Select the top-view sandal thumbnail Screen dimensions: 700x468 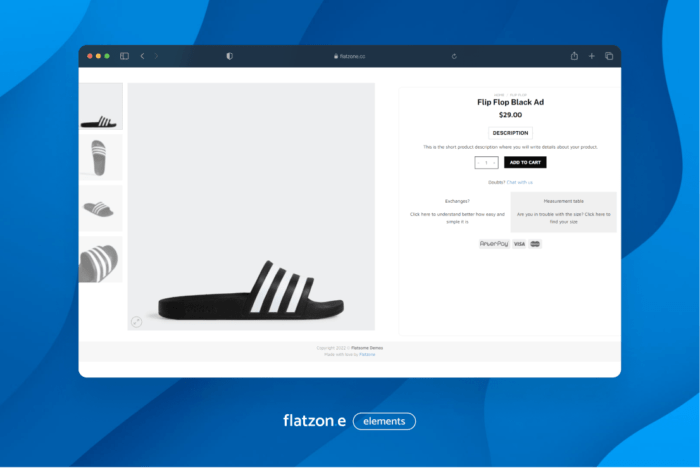pyautogui.click(x=101, y=158)
